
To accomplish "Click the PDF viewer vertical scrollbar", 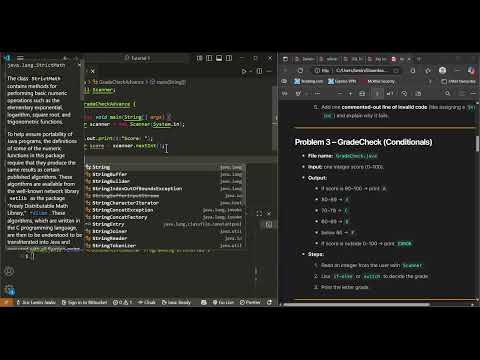I will point(477,143).
